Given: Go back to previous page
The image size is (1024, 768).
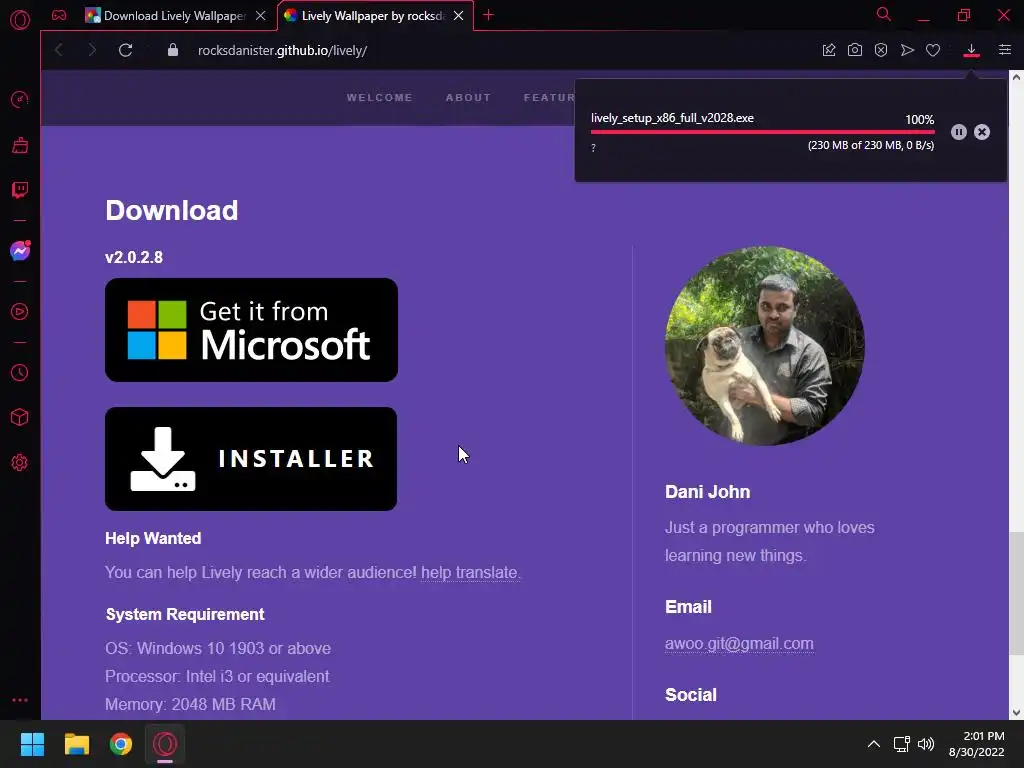Looking at the screenshot, I should 59,50.
